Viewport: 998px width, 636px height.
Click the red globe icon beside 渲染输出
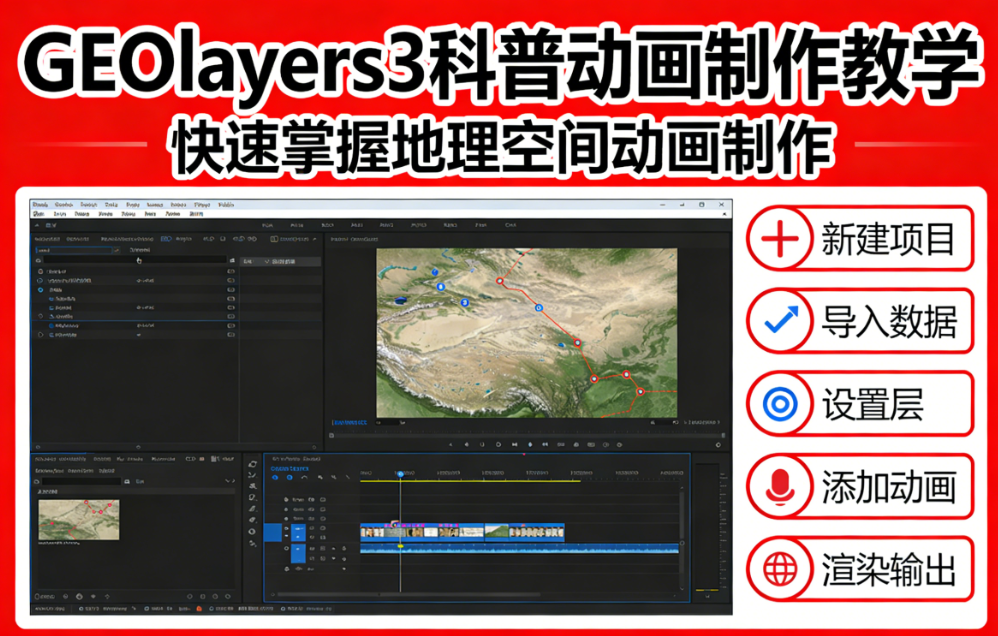pyautogui.click(x=780, y=569)
